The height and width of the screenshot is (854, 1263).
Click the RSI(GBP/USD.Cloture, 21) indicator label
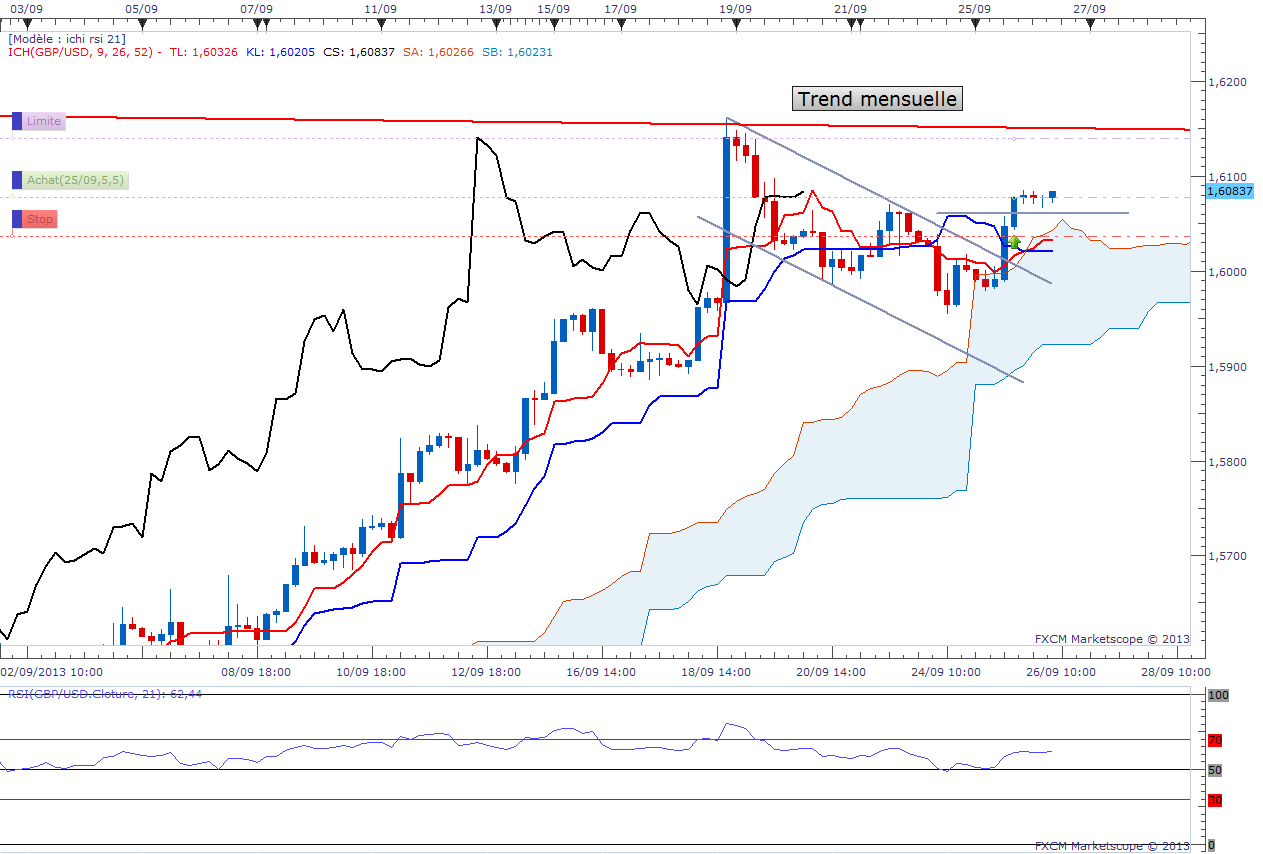coord(104,693)
